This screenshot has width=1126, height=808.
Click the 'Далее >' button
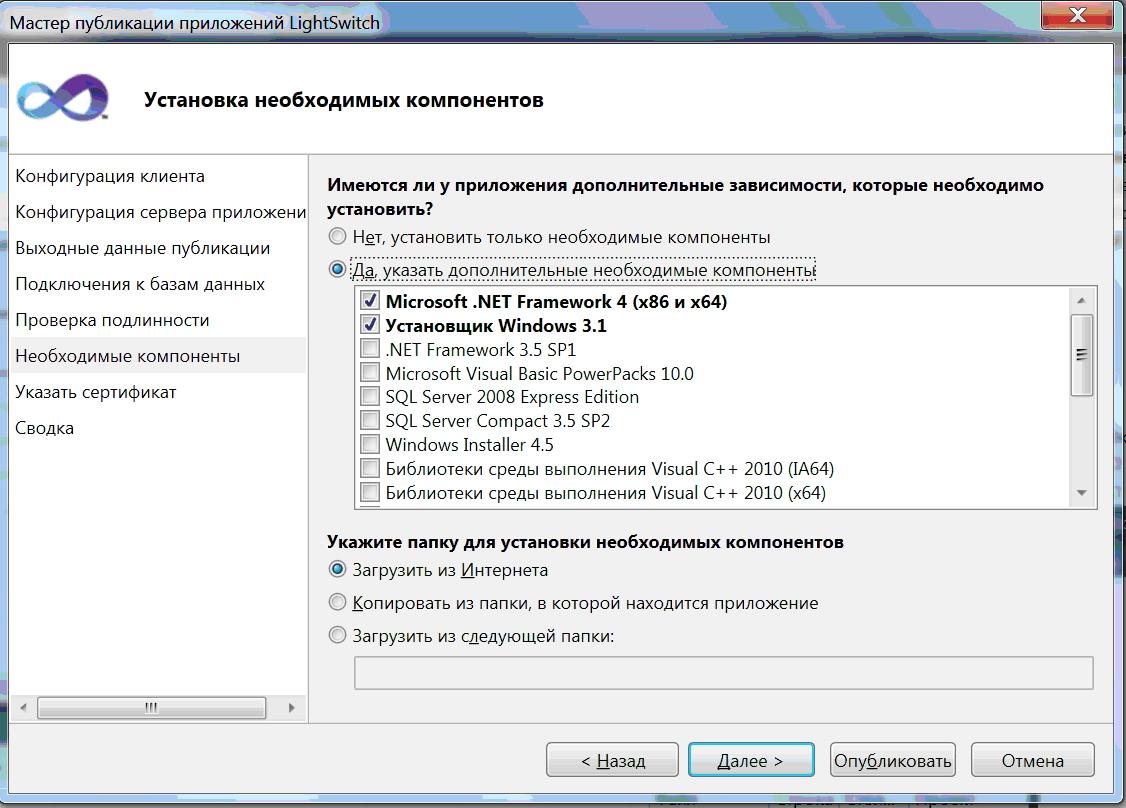tap(751, 760)
